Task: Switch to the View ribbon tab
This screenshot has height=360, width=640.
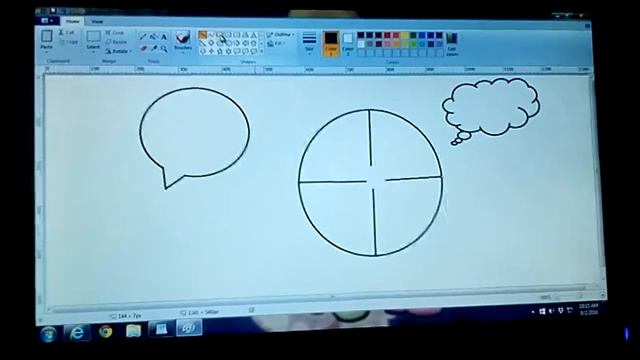Action: click(x=97, y=21)
